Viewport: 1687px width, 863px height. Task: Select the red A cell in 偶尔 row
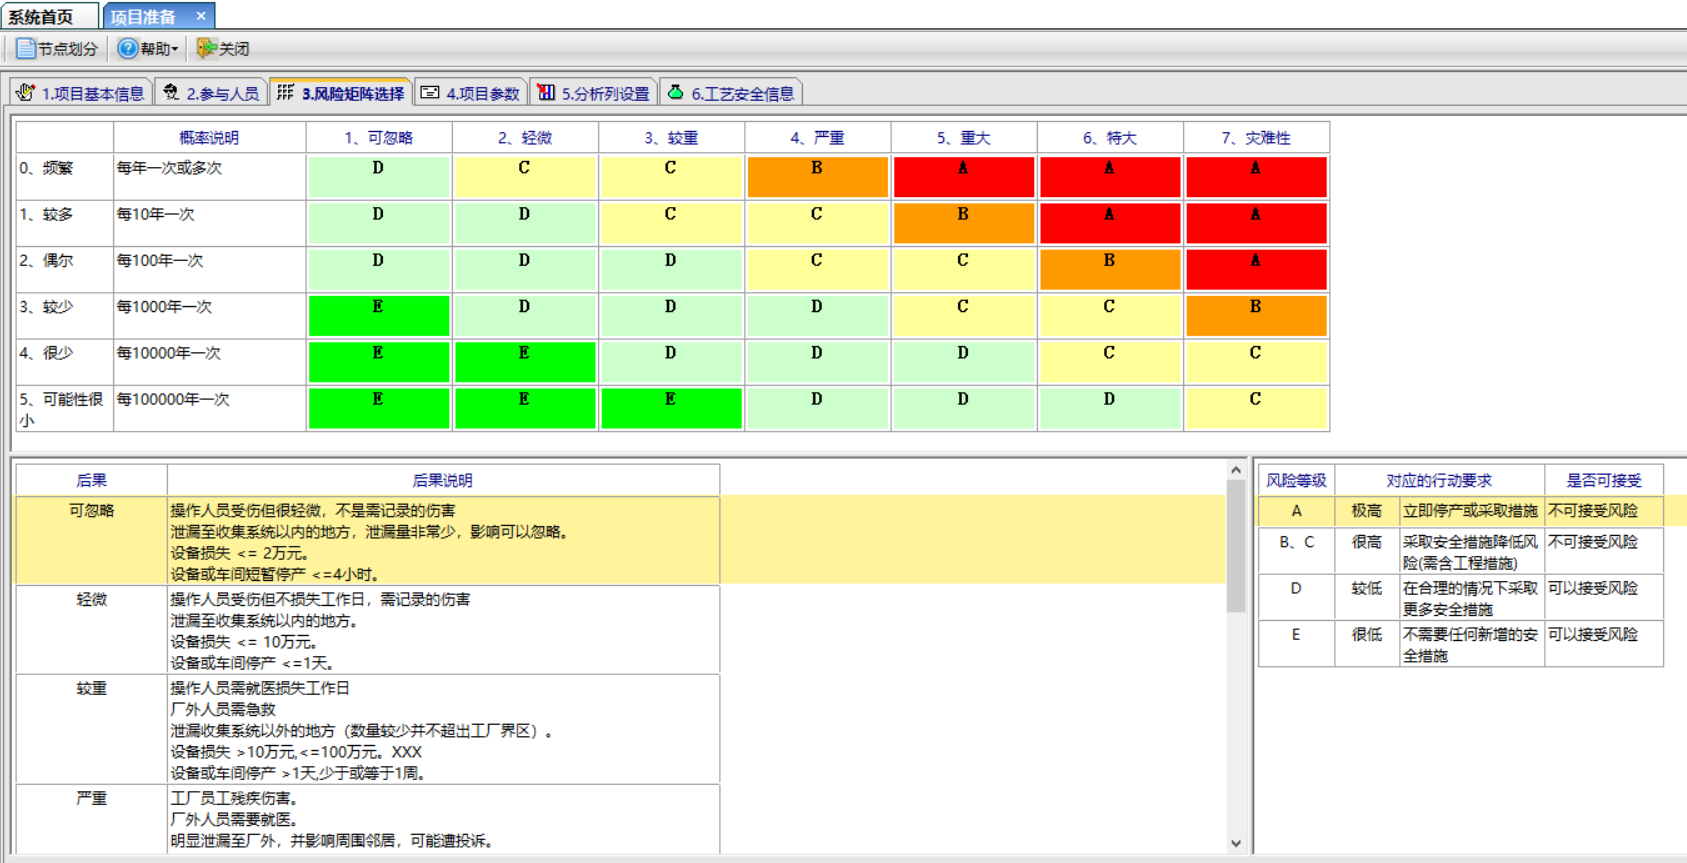(x=1255, y=269)
